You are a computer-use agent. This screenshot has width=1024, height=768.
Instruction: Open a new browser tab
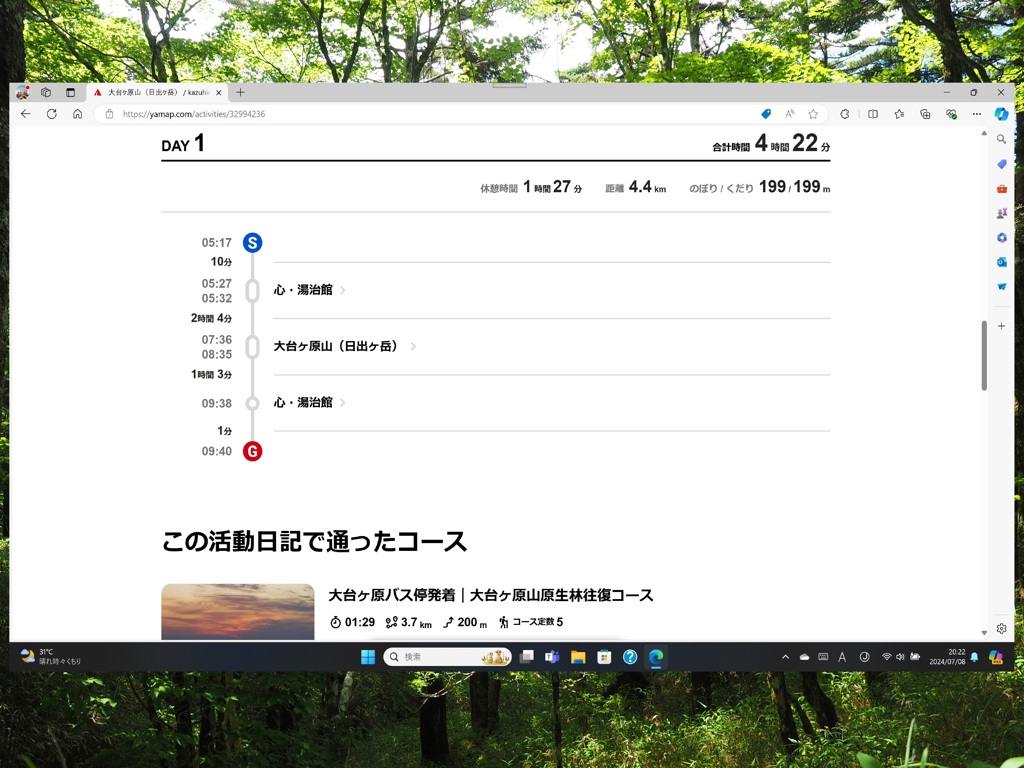tap(240, 92)
